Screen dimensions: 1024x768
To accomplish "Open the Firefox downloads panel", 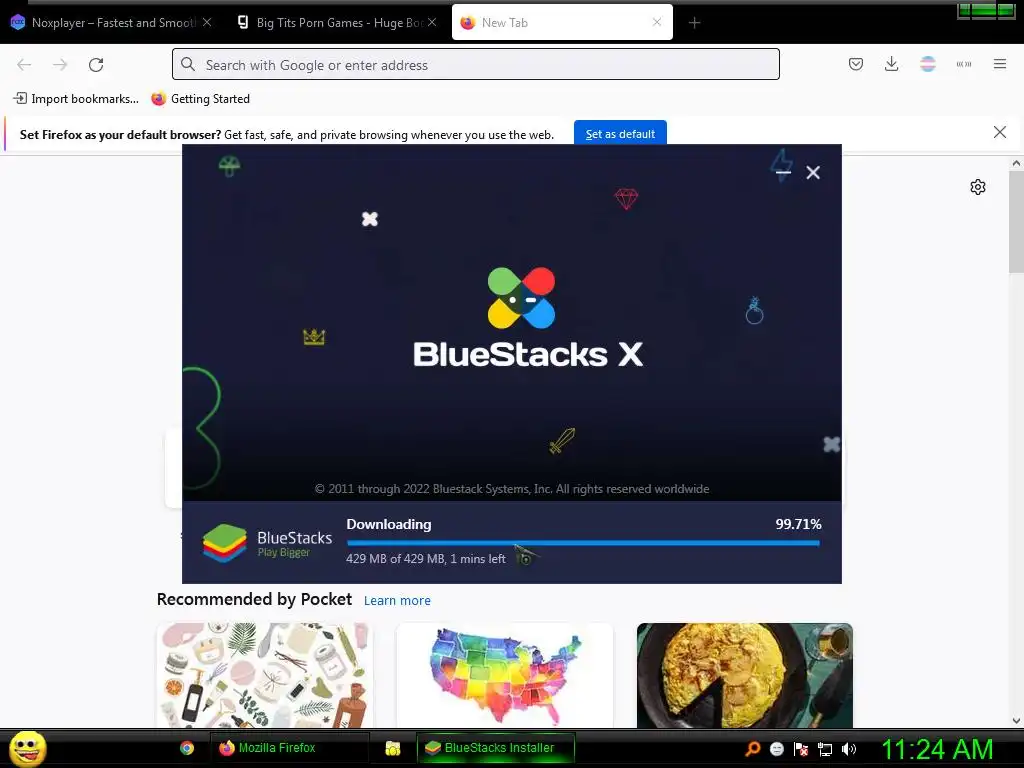I will point(891,64).
